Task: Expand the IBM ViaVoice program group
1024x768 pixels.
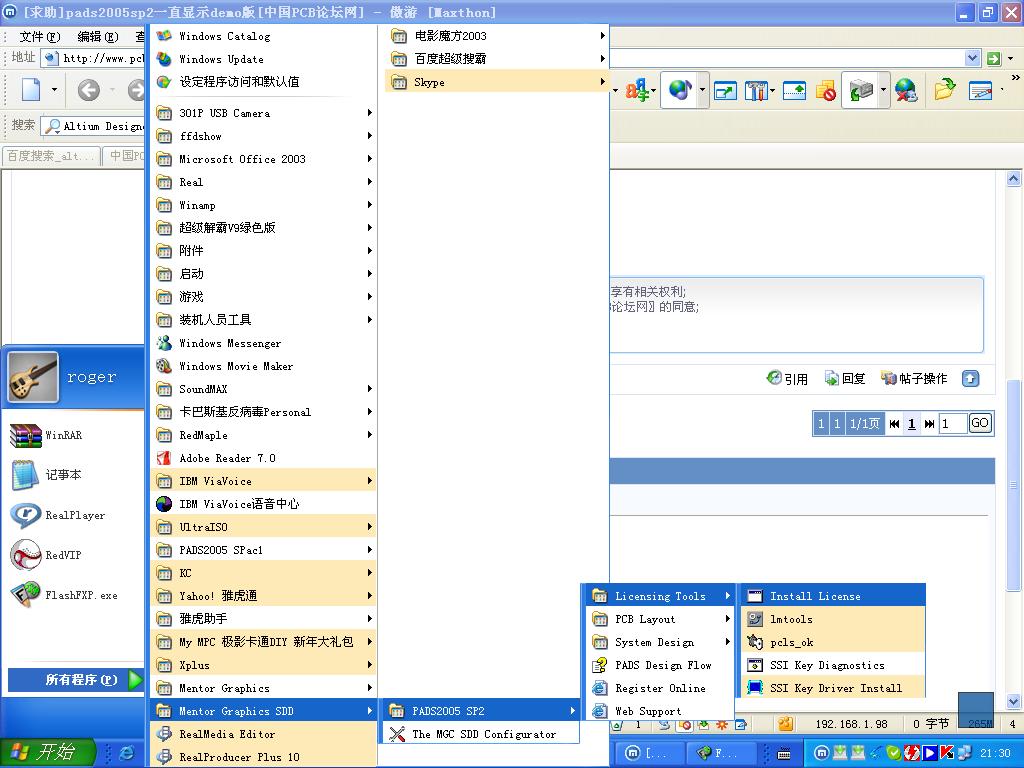Action: [264, 481]
